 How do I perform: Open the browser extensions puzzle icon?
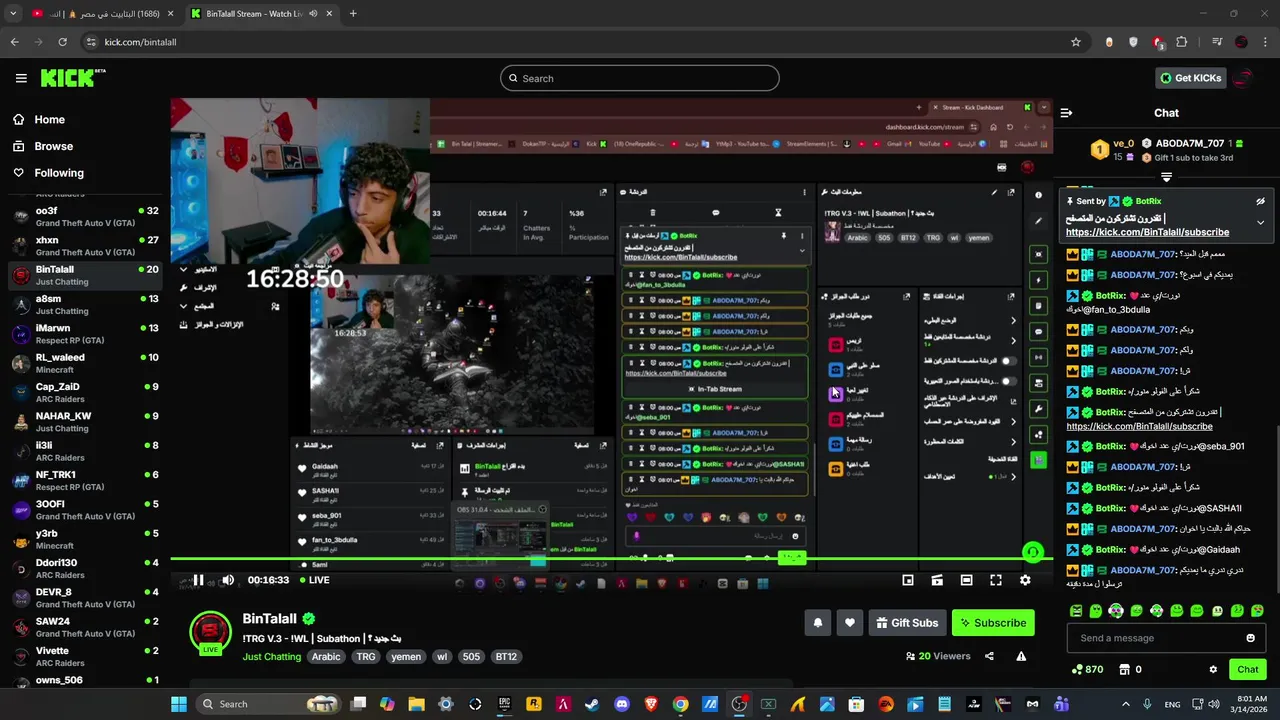[1182, 42]
